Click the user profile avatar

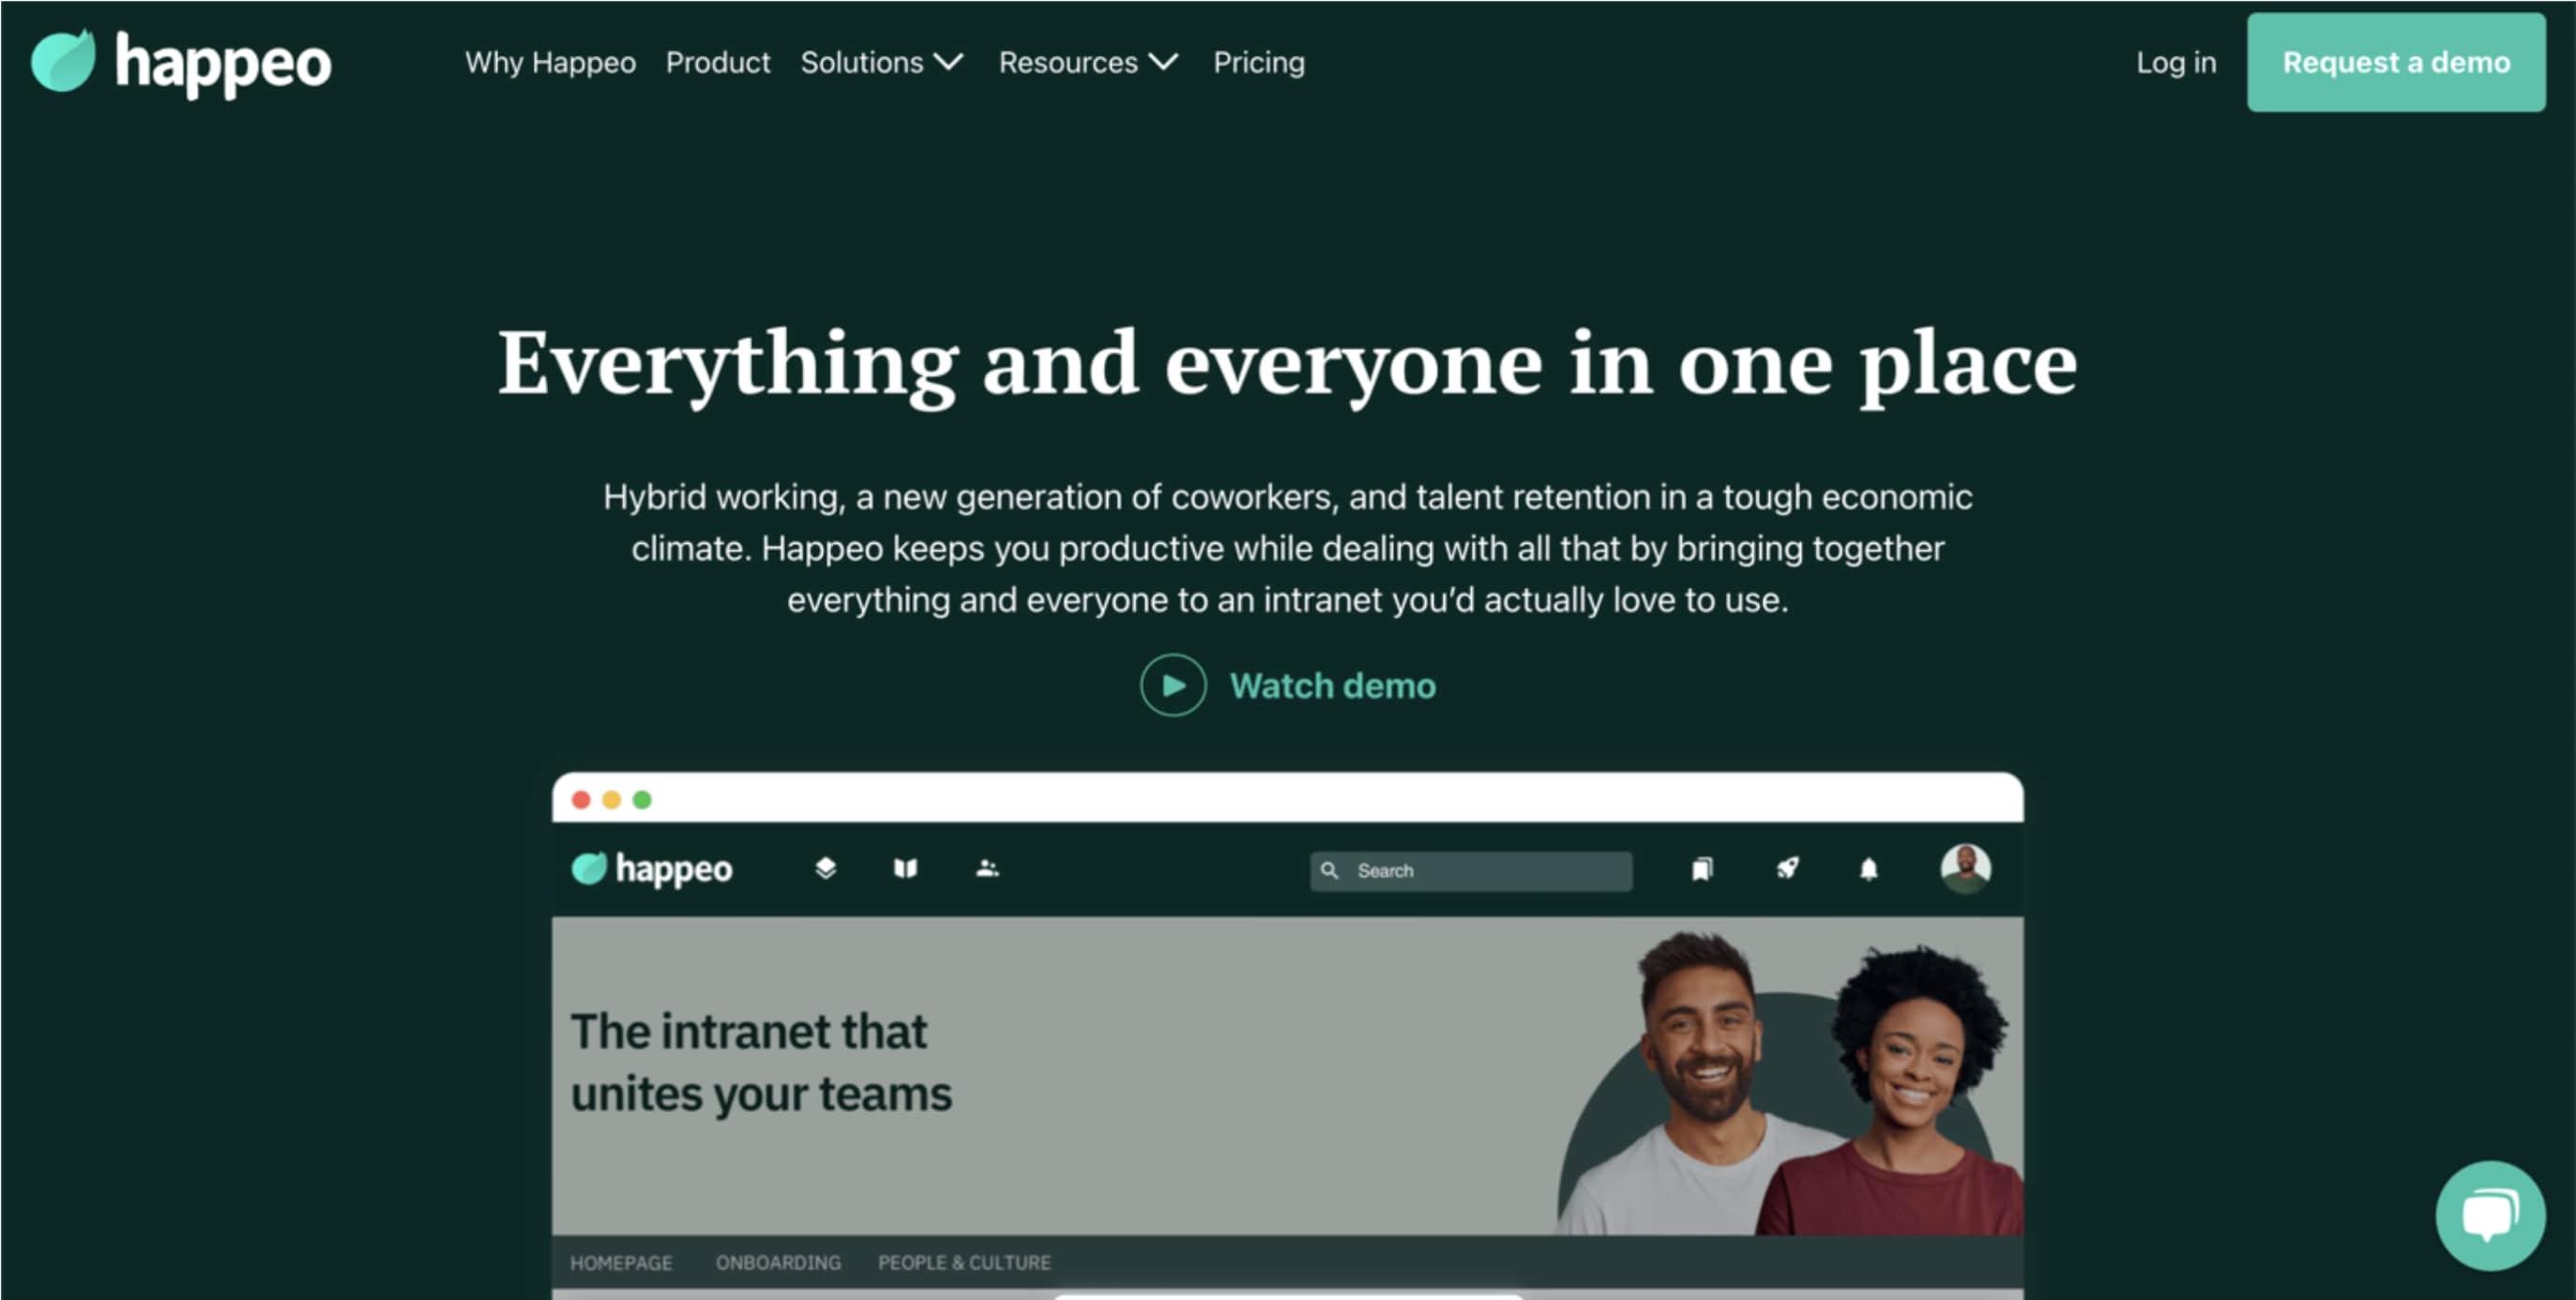(1964, 867)
